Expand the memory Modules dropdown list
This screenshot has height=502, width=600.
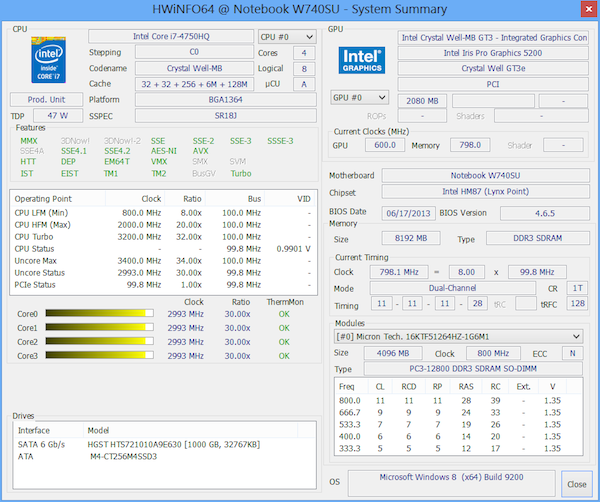(x=458, y=337)
